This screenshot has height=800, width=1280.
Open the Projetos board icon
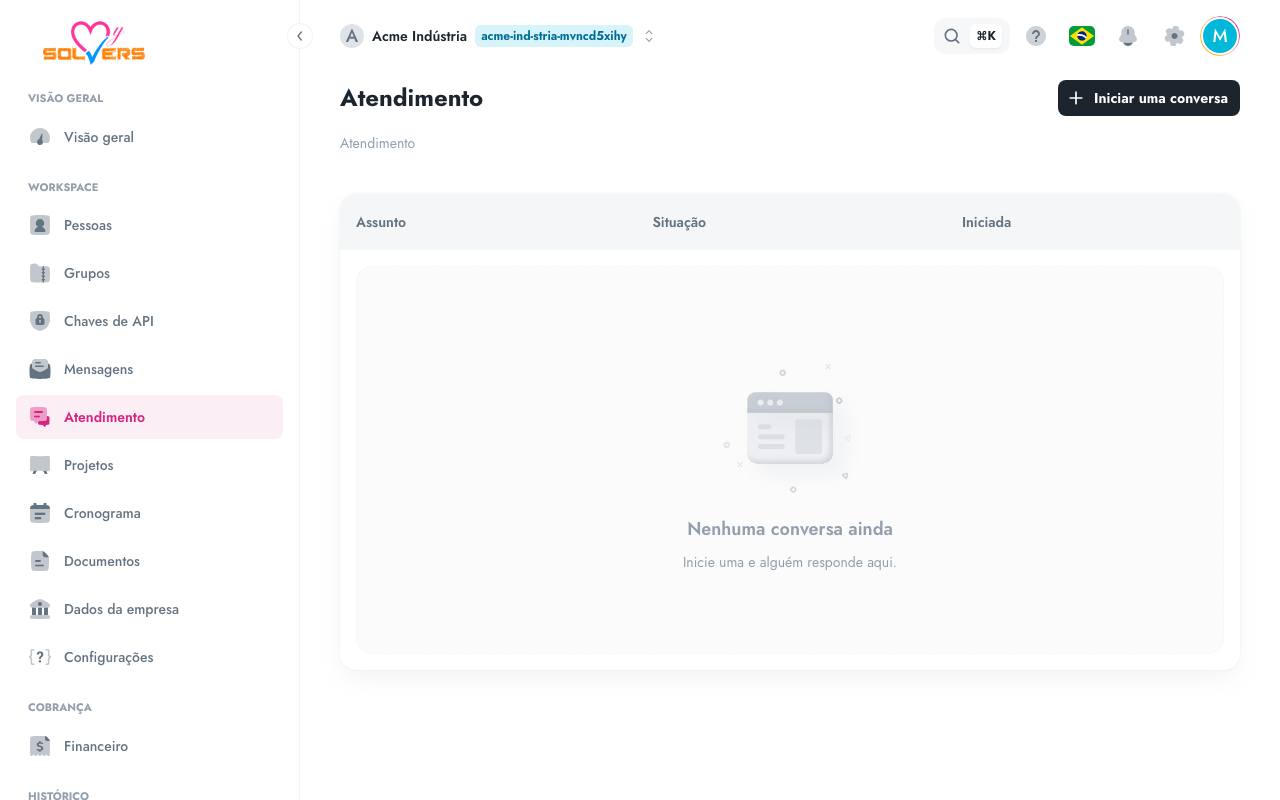pos(40,465)
